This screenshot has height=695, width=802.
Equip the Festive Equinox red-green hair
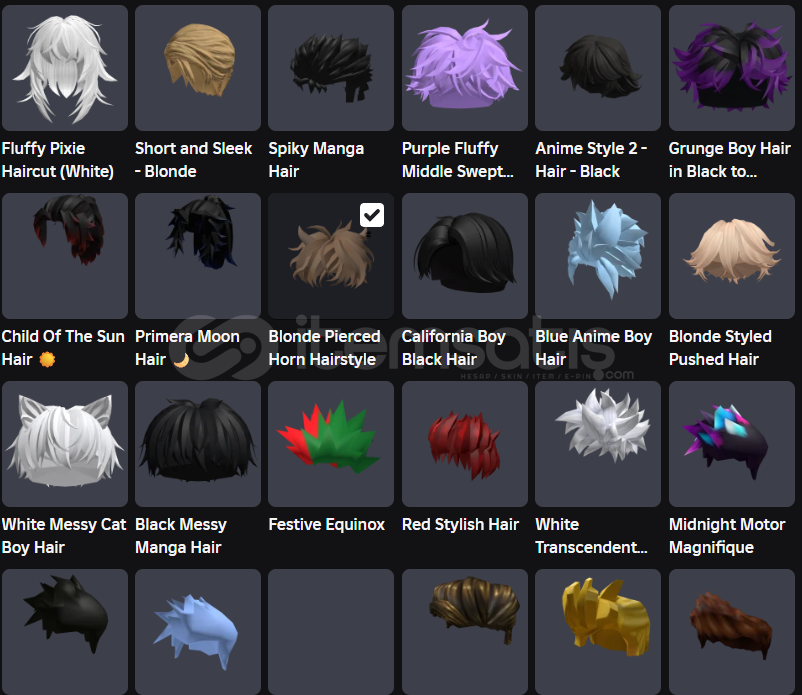(x=331, y=444)
